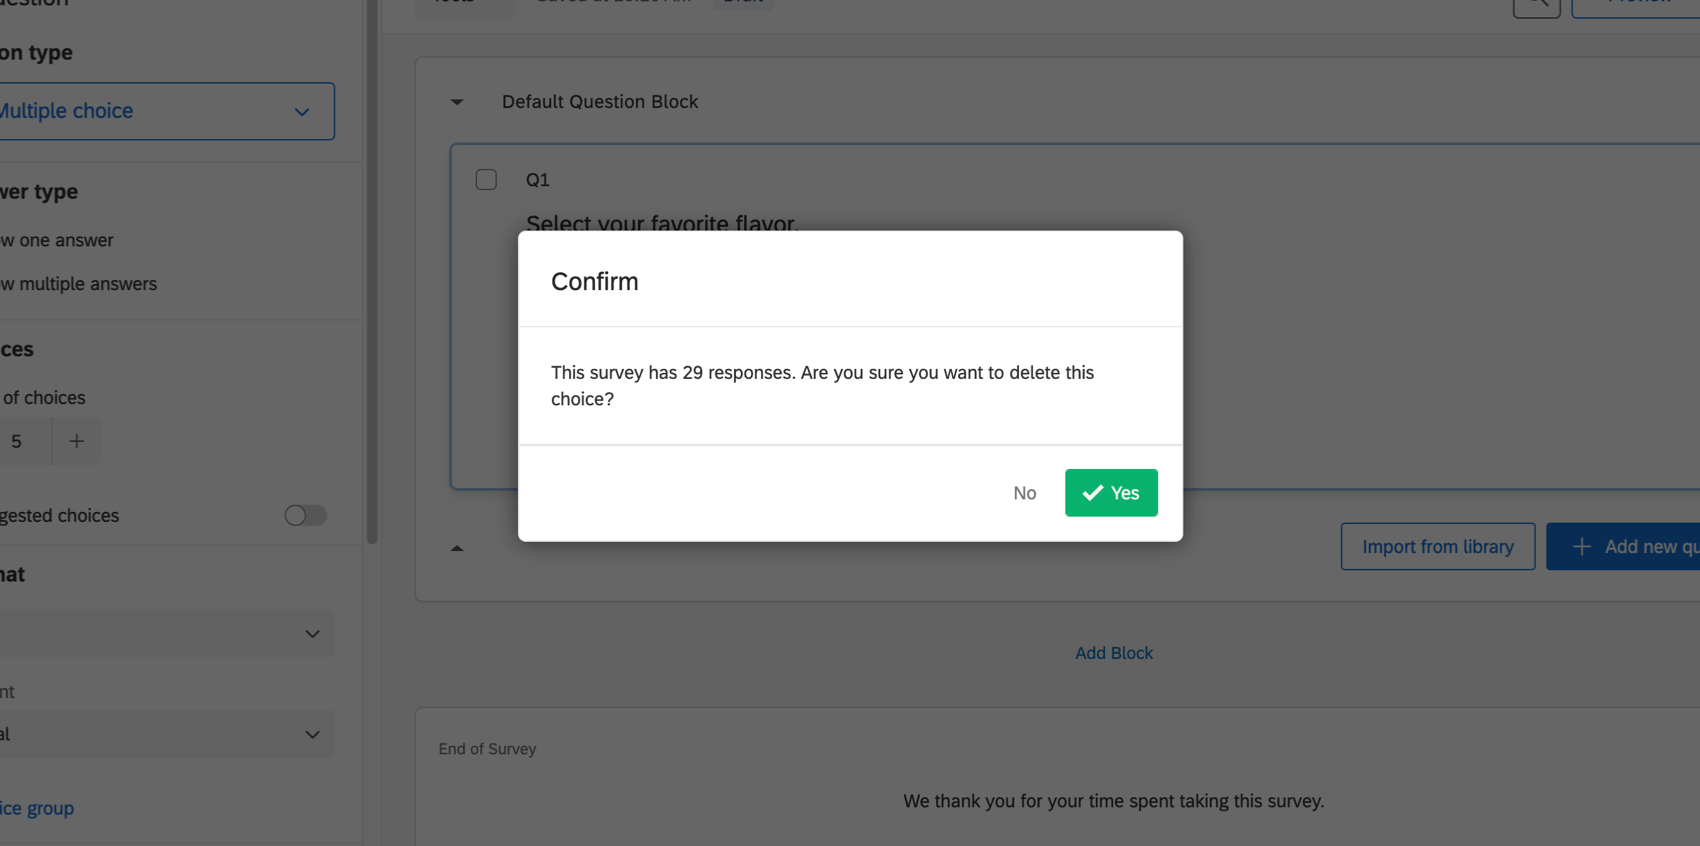Viewport: 1700px width, 846px height.
Task: Click the Preview button at top right
Action: [1638, 2]
